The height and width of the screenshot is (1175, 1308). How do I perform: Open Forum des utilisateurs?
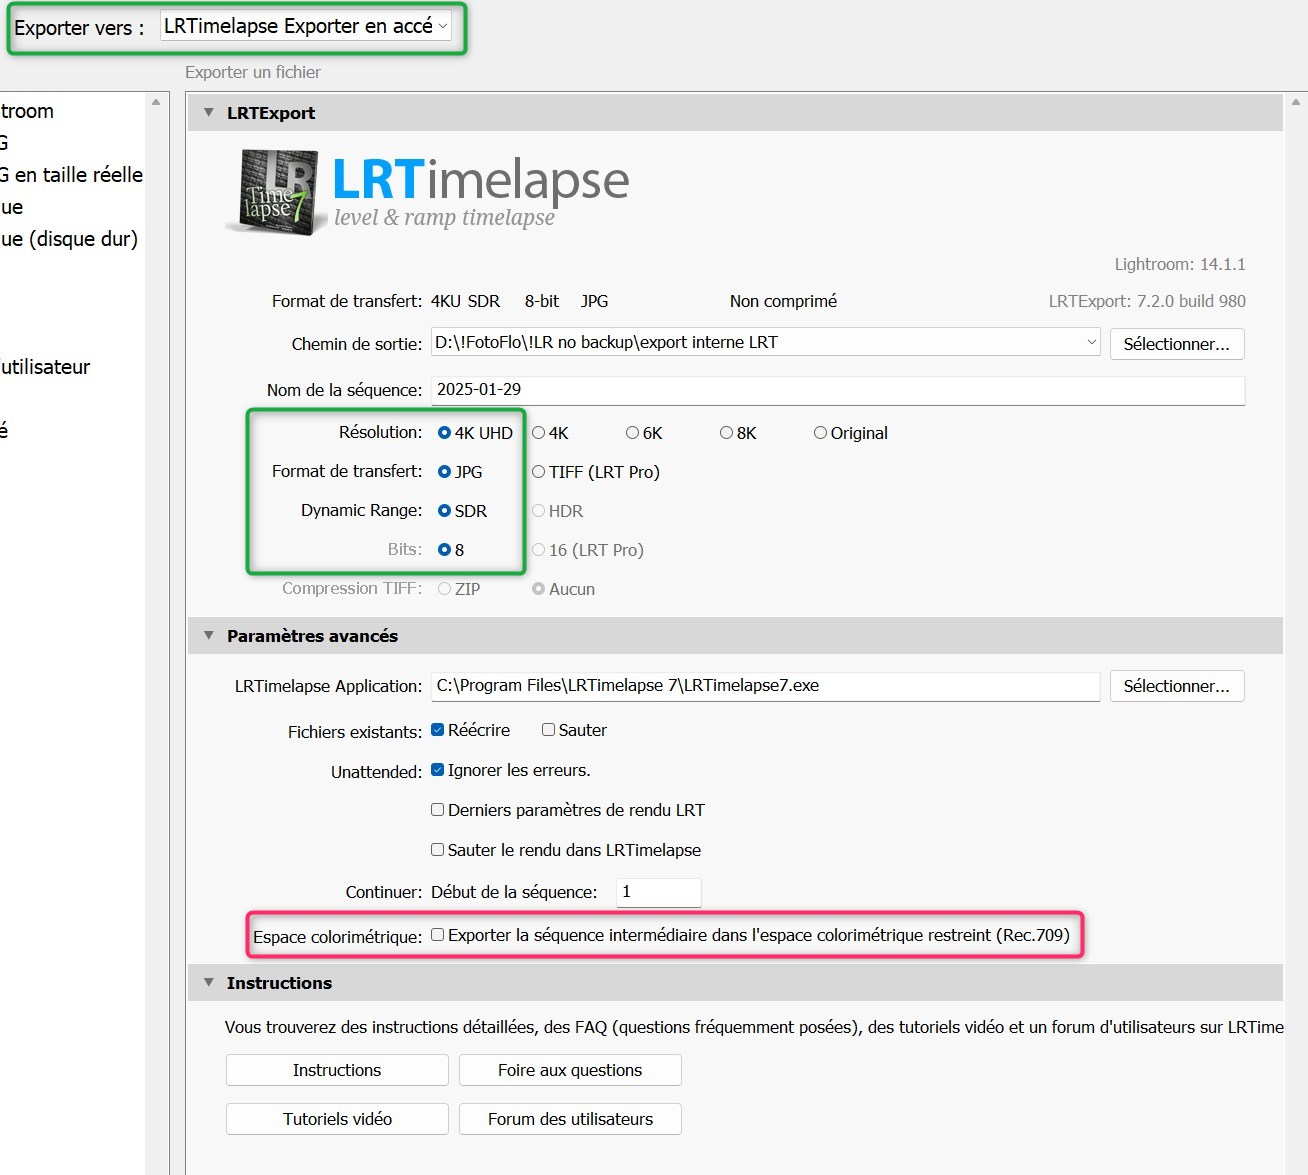click(570, 1119)
